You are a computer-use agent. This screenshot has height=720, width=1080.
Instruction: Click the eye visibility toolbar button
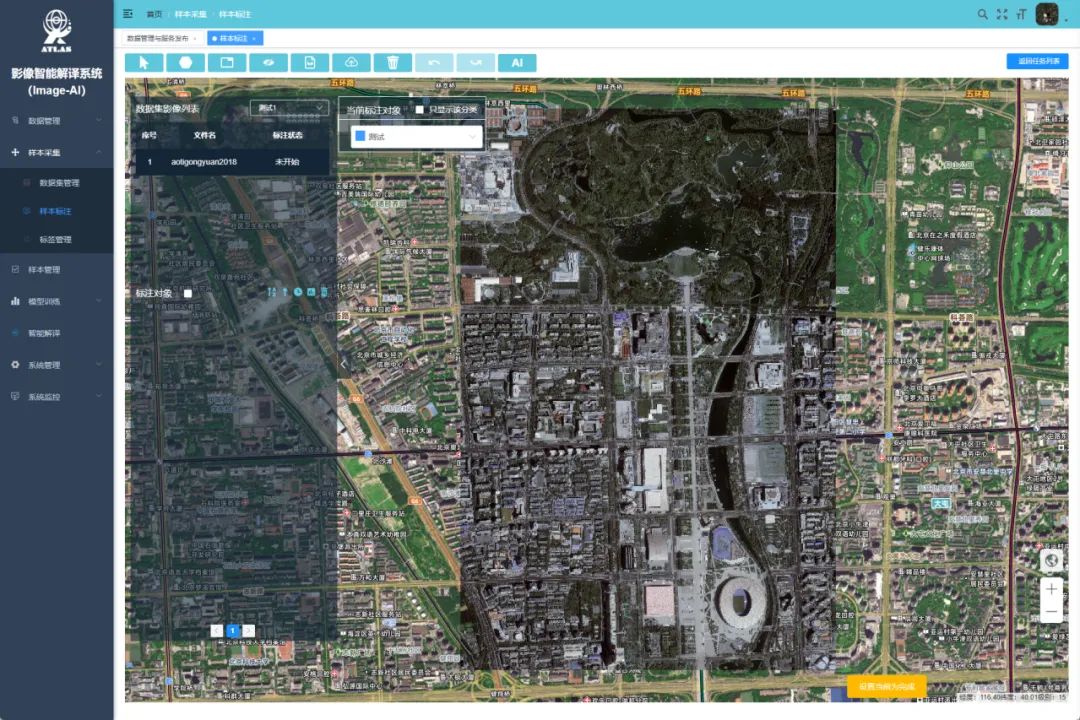[268, 62]
